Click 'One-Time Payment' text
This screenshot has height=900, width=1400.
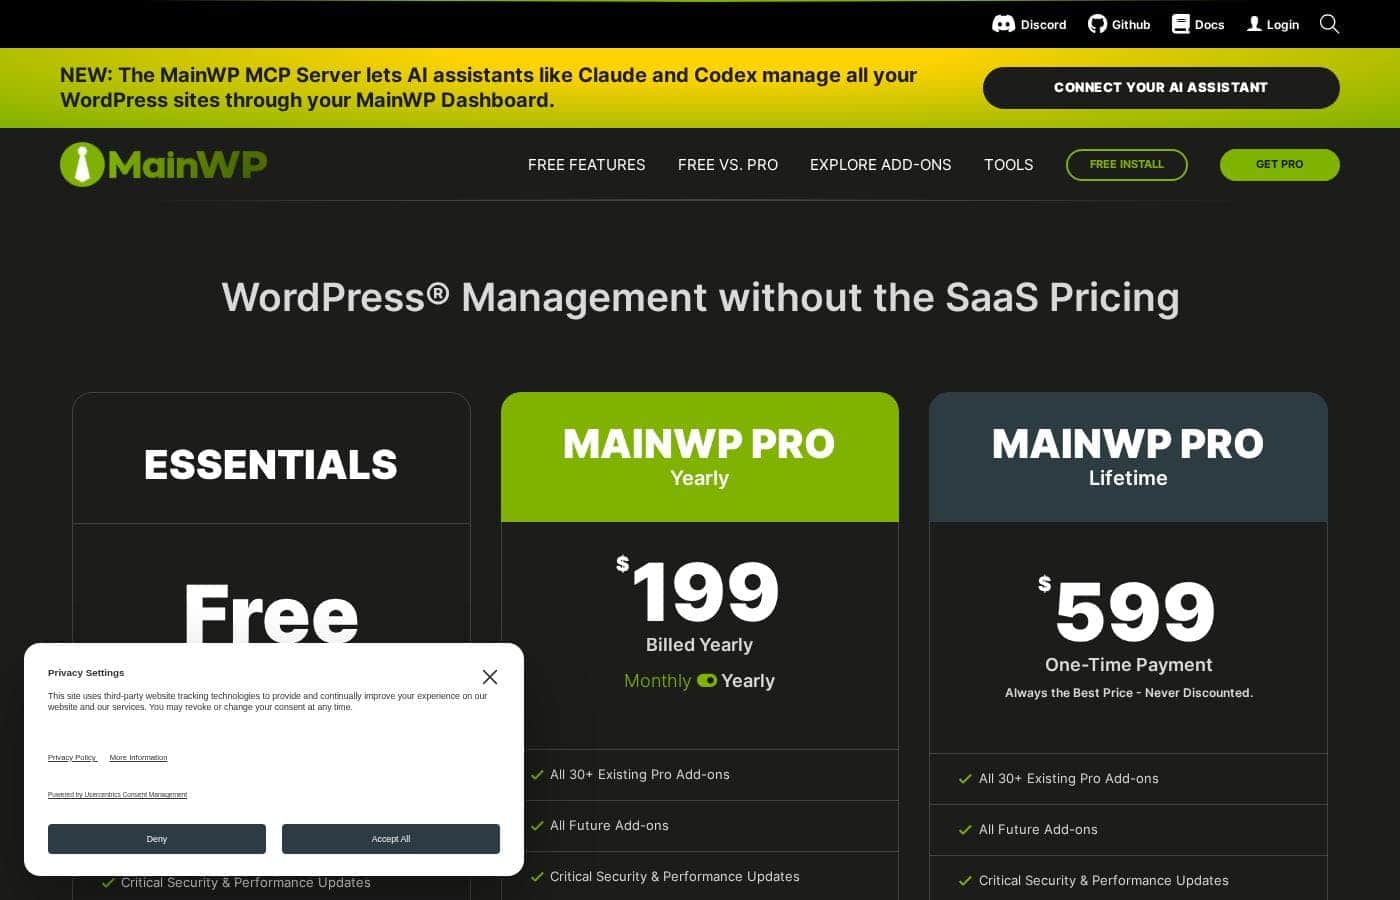pos(1129,665)
